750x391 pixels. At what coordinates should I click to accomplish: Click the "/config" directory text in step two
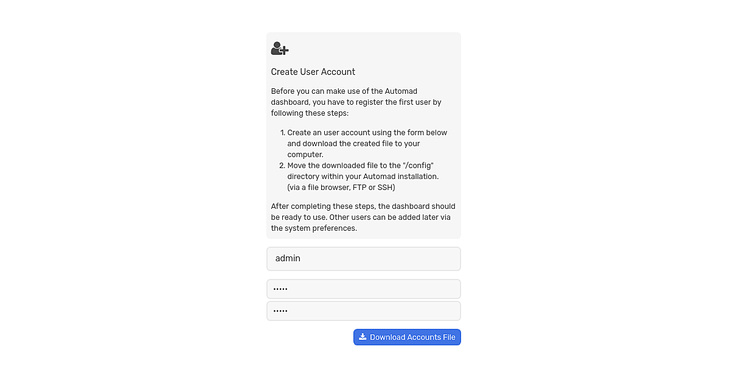tap(418, 166)
